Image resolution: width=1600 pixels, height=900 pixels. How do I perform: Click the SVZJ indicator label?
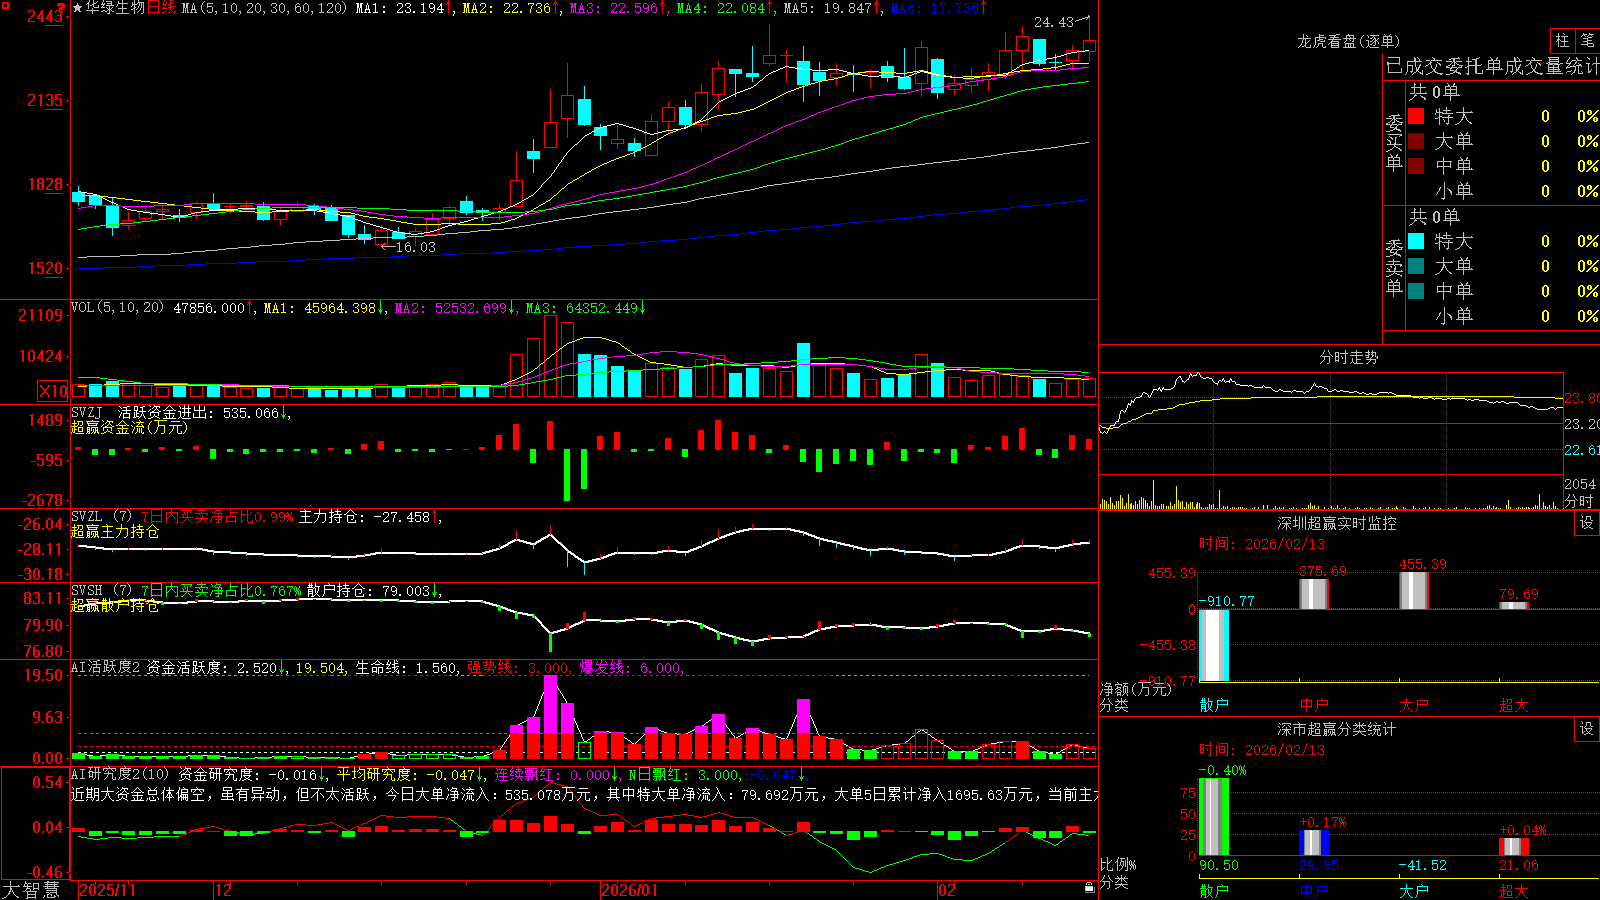tap(86, 412)
